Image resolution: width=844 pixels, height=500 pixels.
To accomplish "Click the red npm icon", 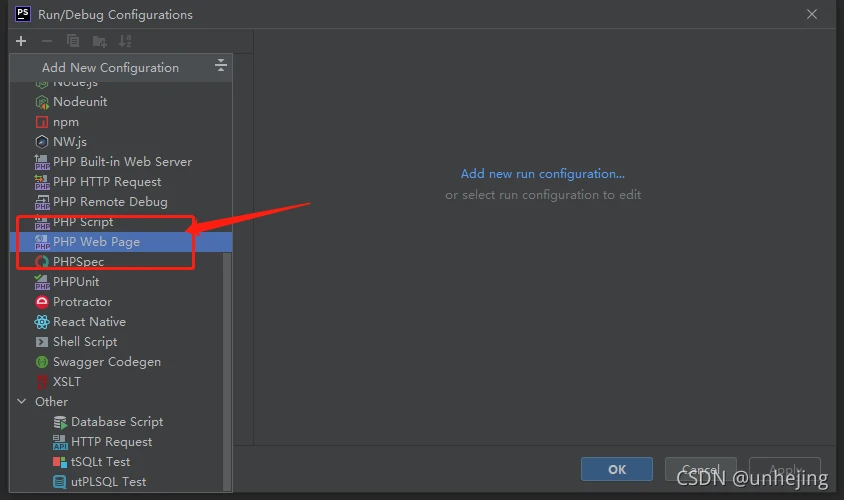I will click(42, 122).
